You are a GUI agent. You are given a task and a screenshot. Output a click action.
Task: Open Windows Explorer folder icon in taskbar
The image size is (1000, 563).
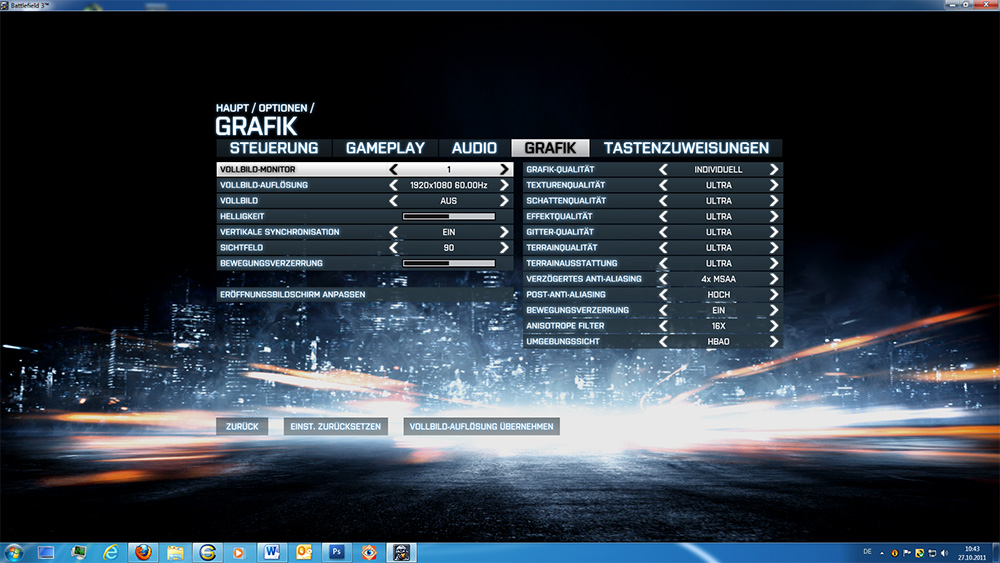coord(175,552)
